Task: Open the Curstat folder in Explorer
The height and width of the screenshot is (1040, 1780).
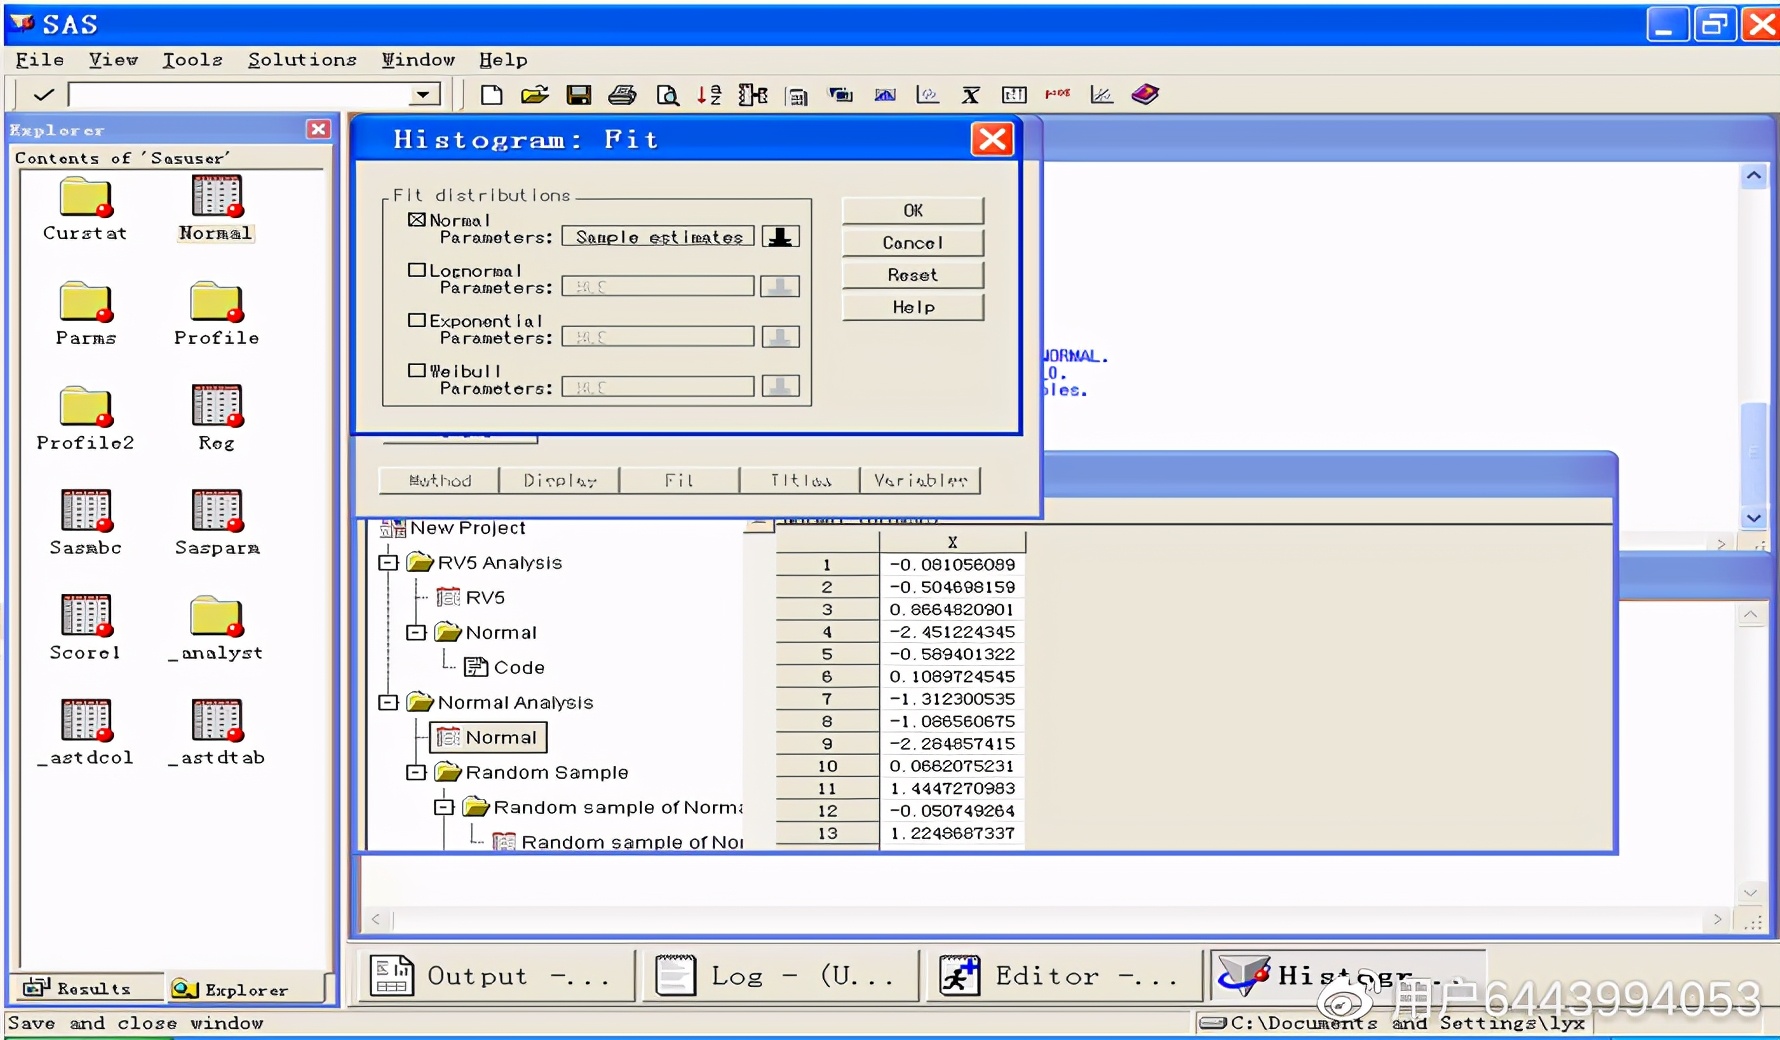Action: pyautogui.click(x=85, y=199)
